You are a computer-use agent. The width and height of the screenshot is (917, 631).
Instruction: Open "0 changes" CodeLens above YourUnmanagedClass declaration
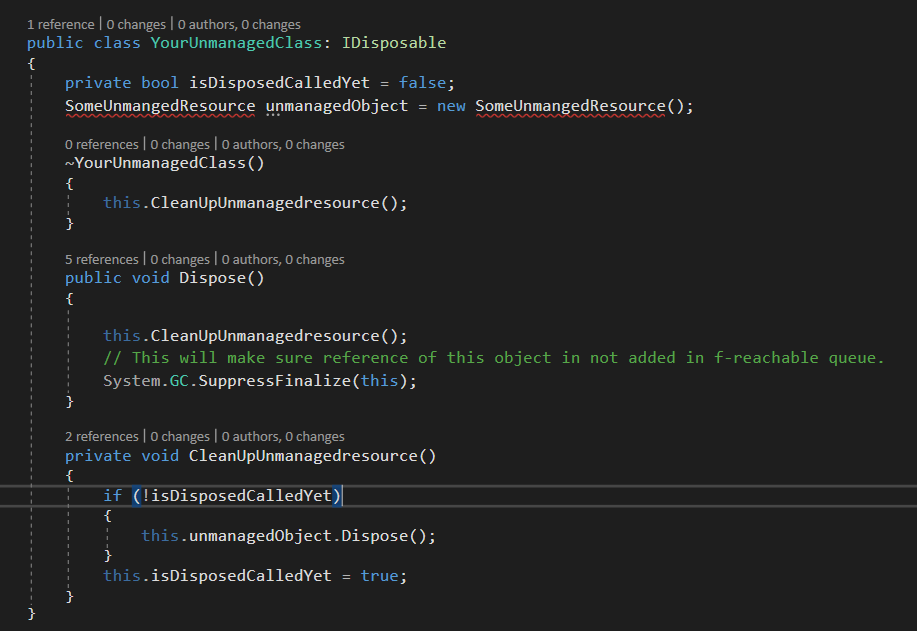tap(136, 25)
